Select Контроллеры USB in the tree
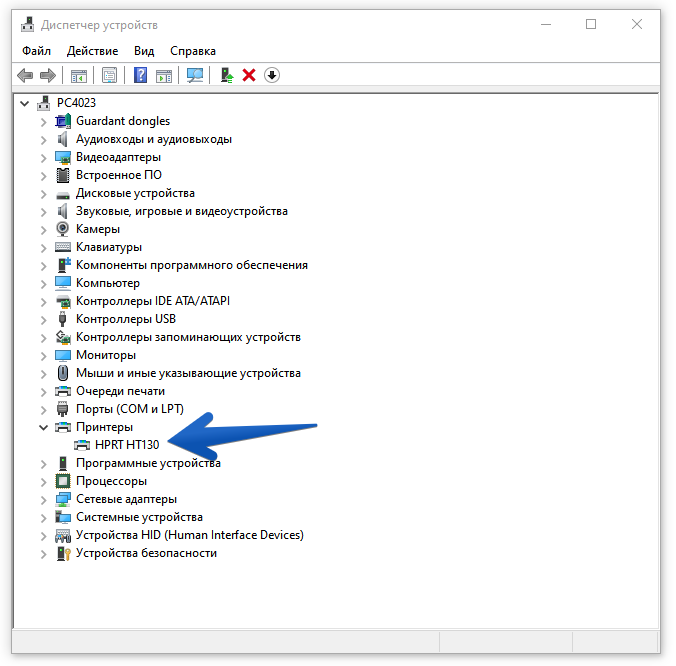This screenshot has height=666, width=676. [x=125, y=319]
